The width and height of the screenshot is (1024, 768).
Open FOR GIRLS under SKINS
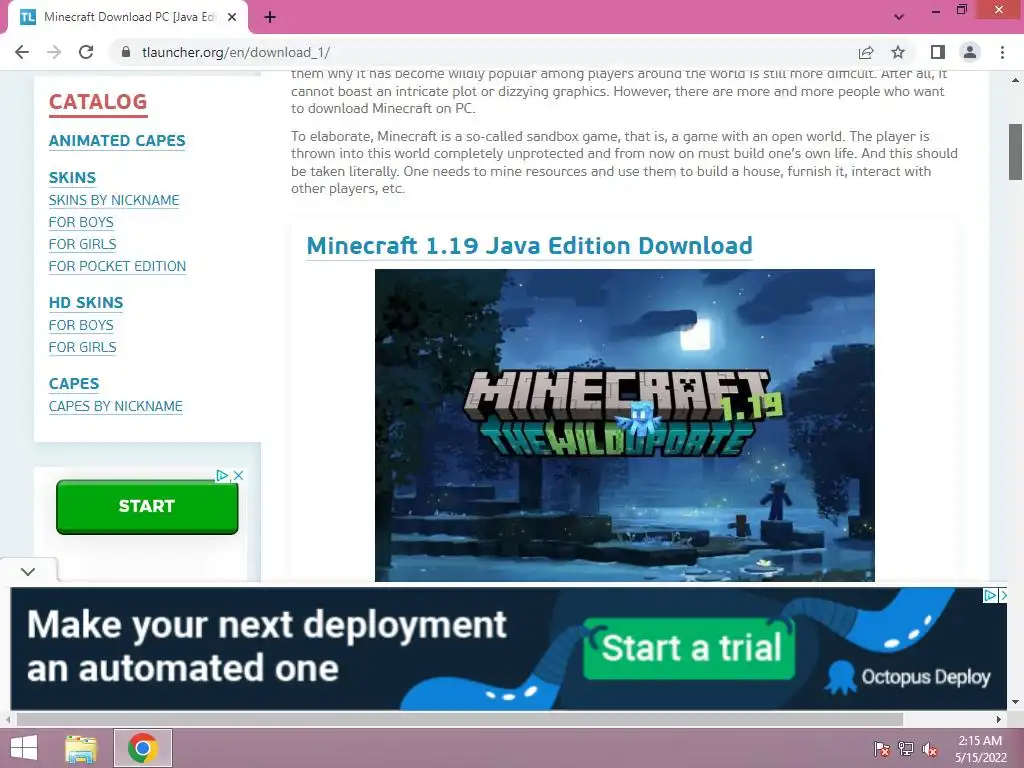tap(82, 244)
